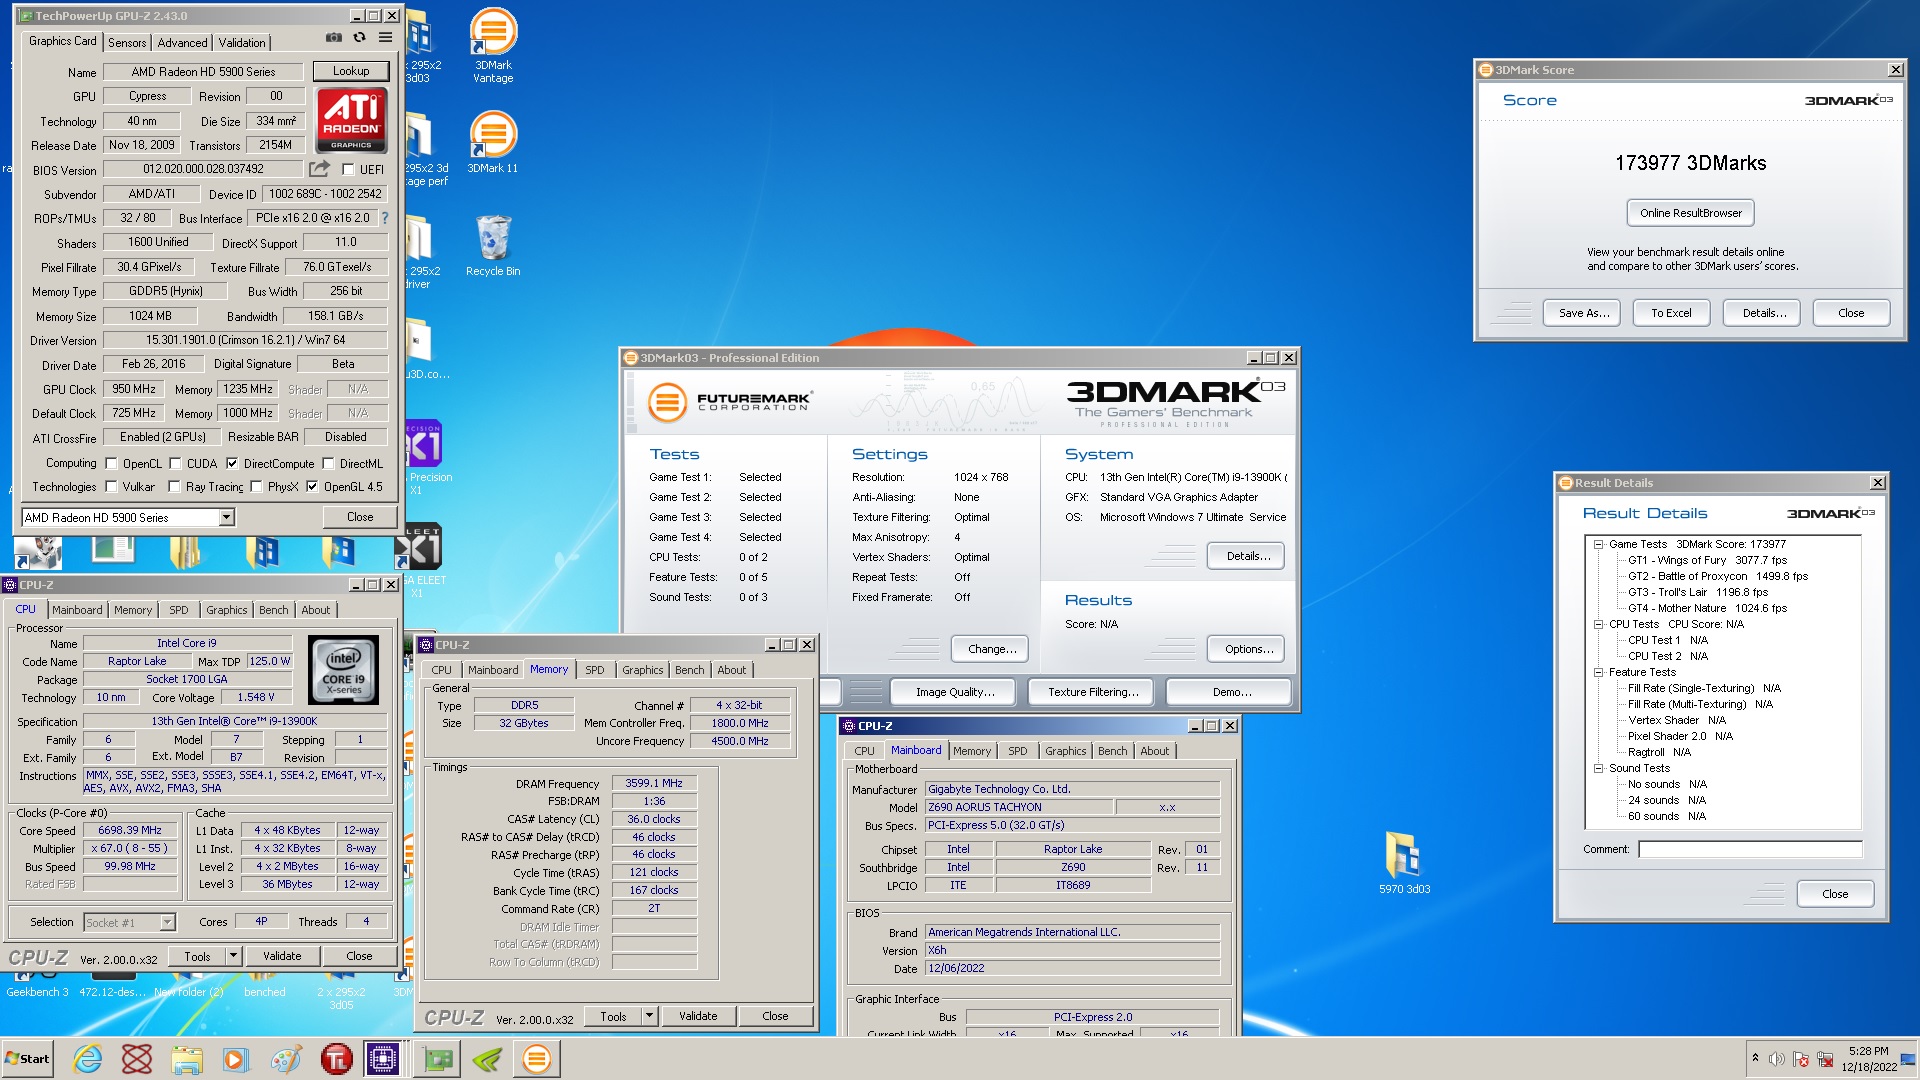
Task: Click the Futuremark Corporation logo in 3DMark03
Action: coord(729,402)
